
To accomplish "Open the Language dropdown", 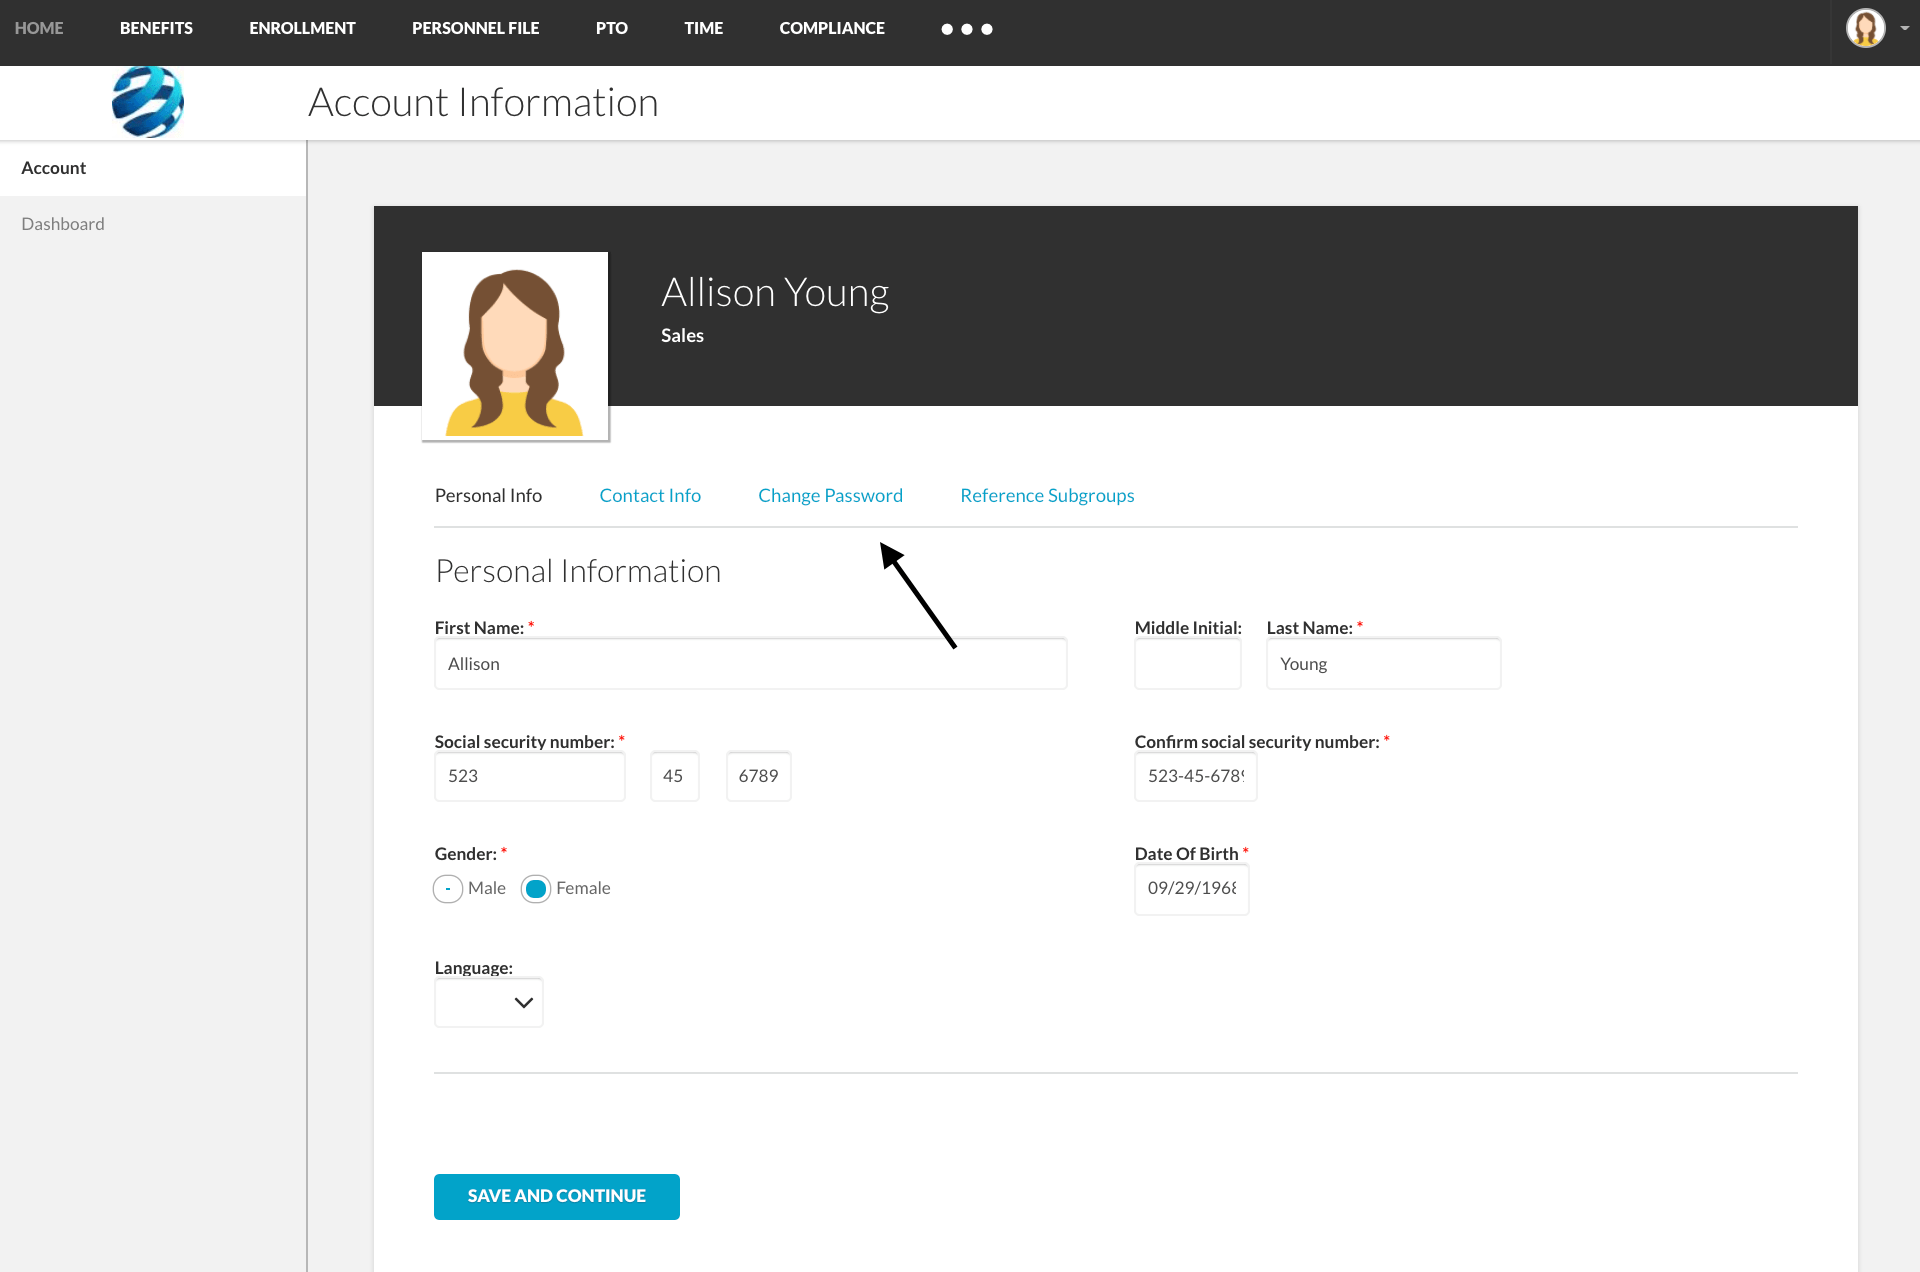I will click(x=488, y=1002).
